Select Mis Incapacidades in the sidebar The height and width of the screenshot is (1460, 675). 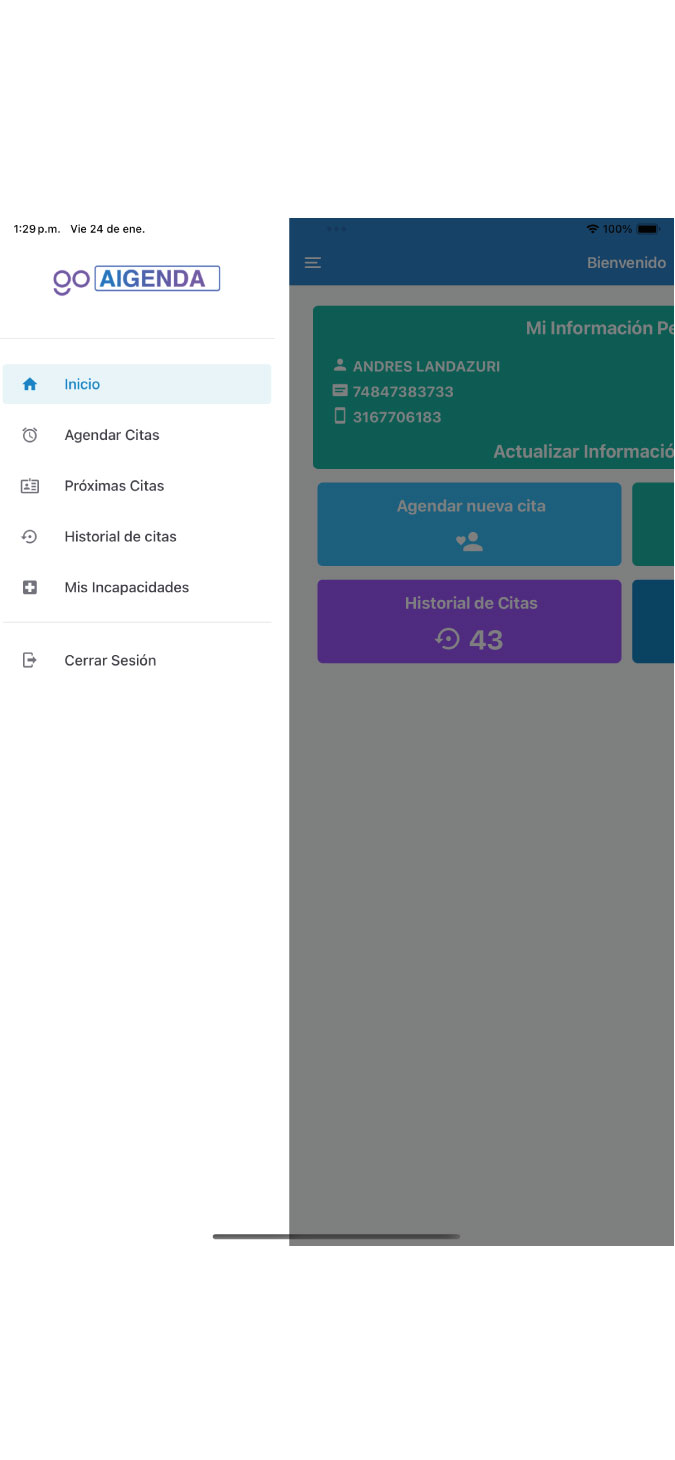click(x=126, y=588)
